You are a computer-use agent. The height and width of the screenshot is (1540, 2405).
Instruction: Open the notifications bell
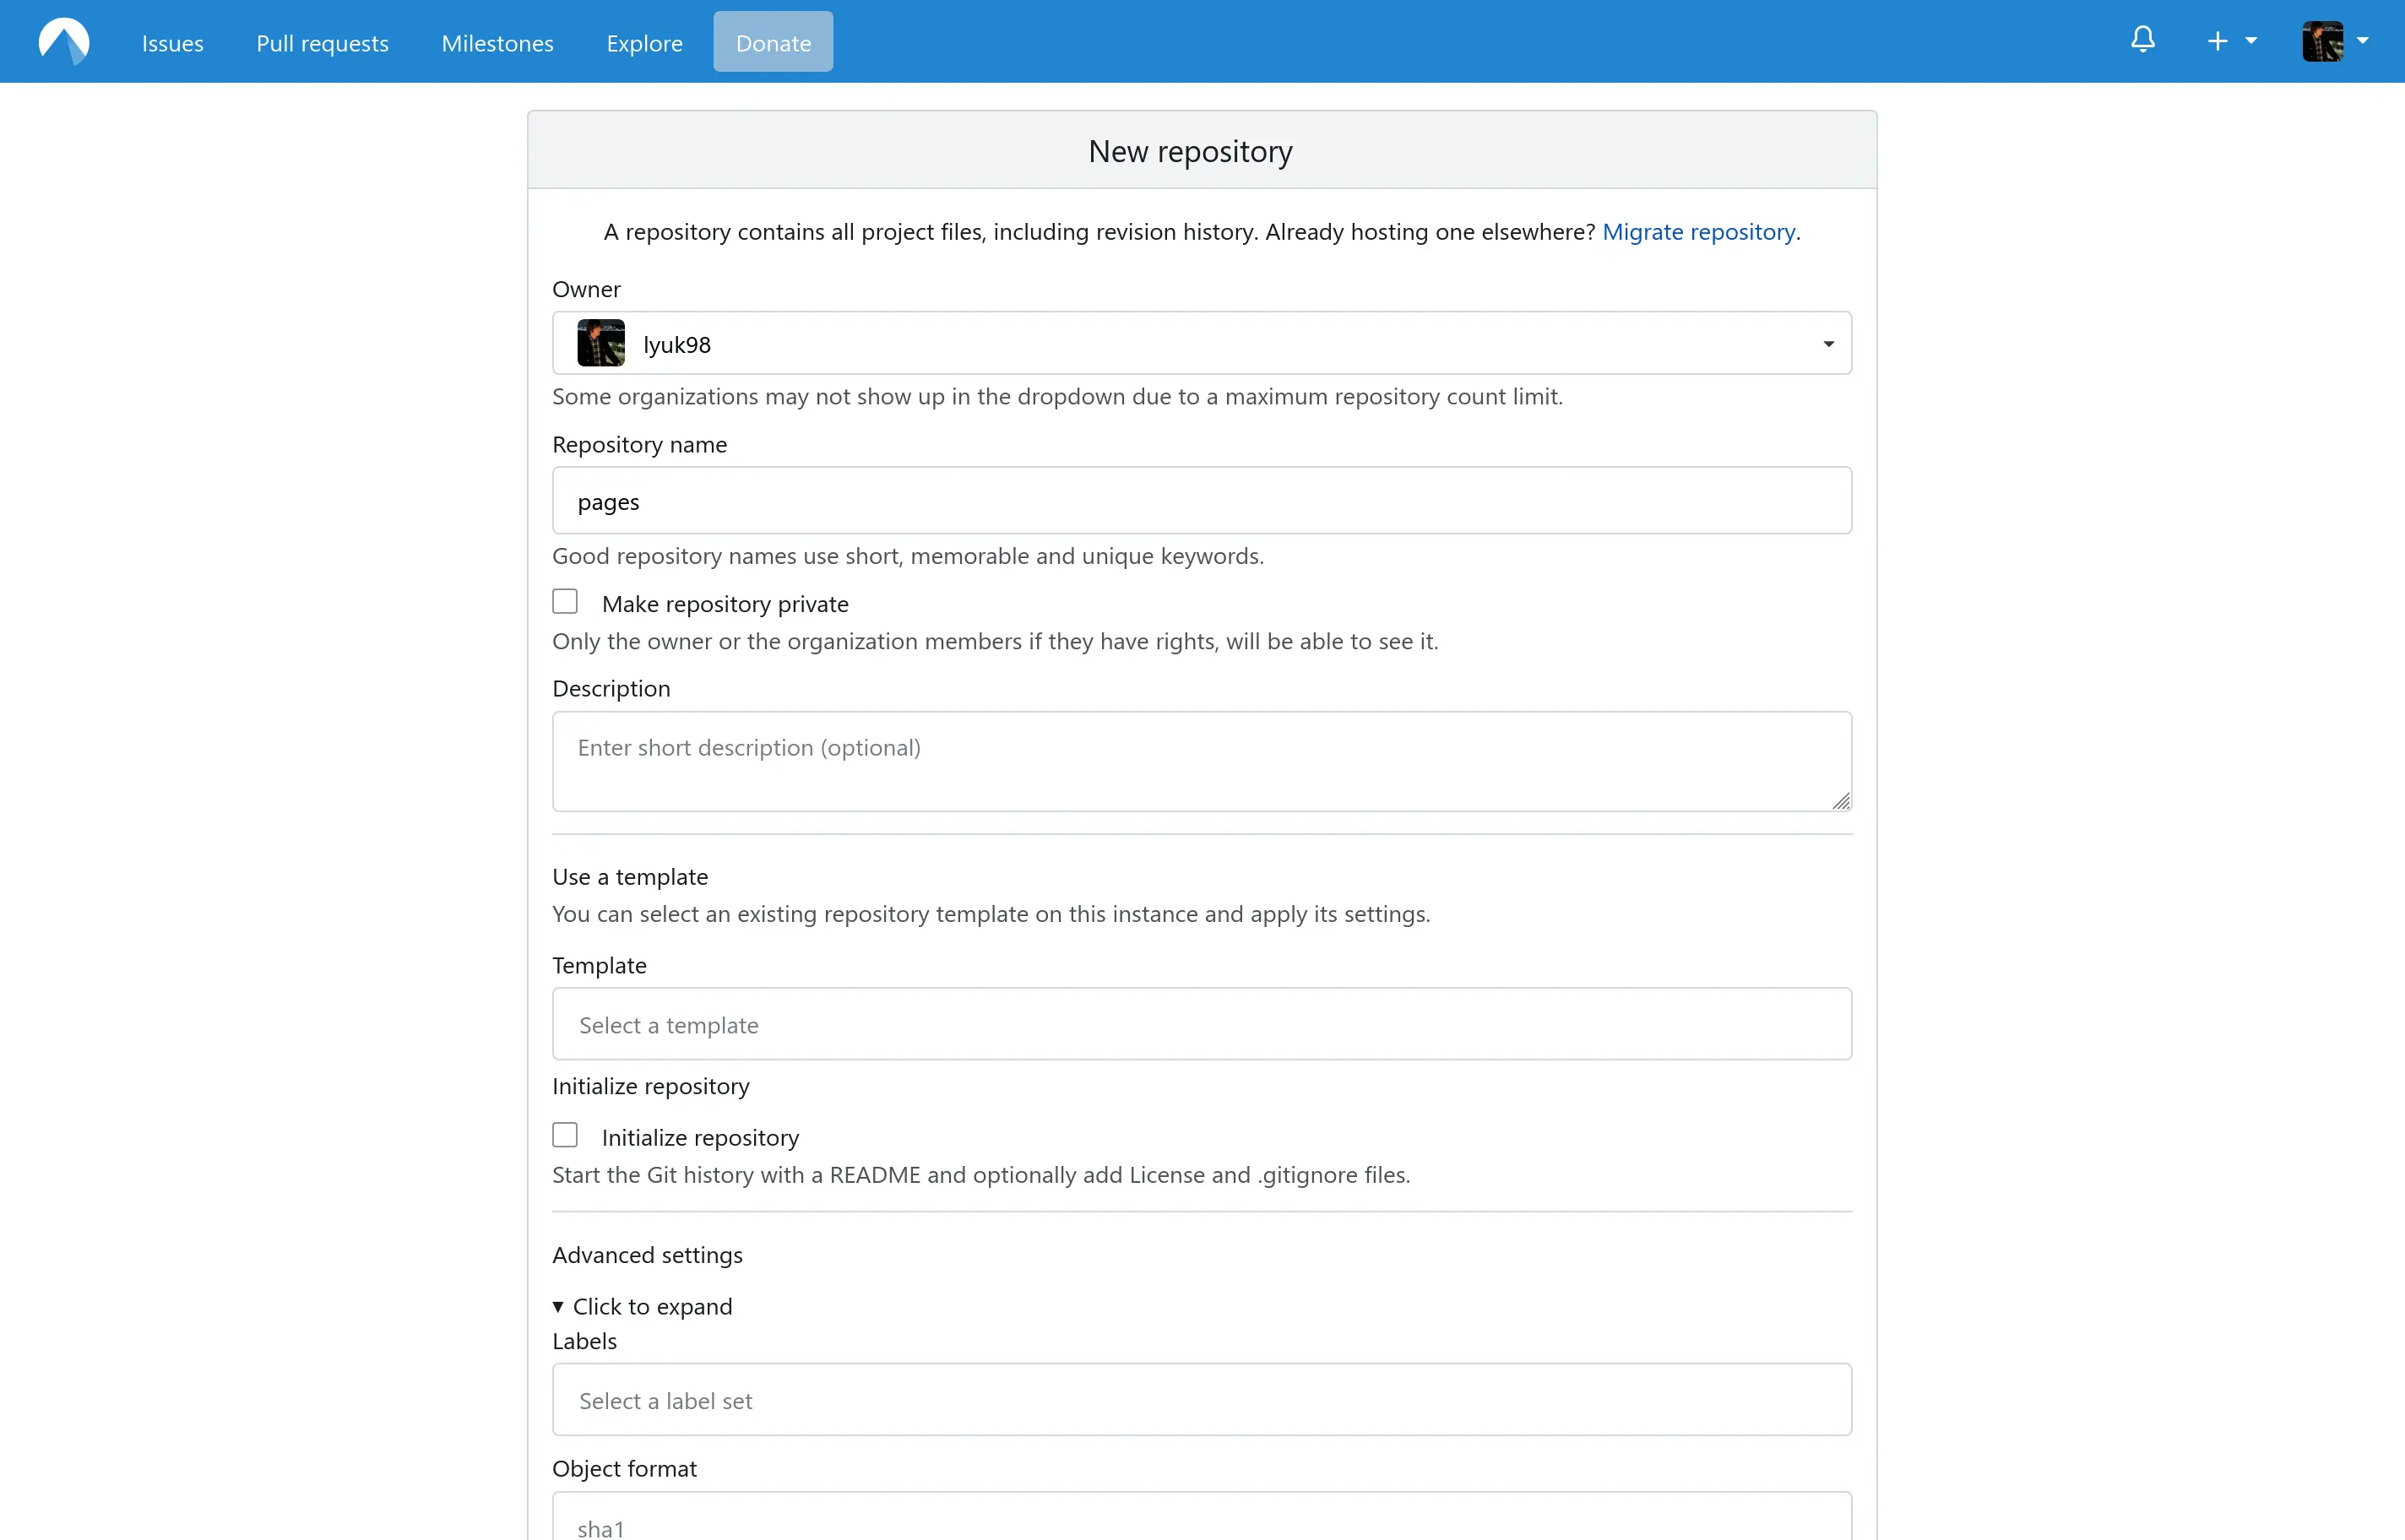coord(2142,40)
